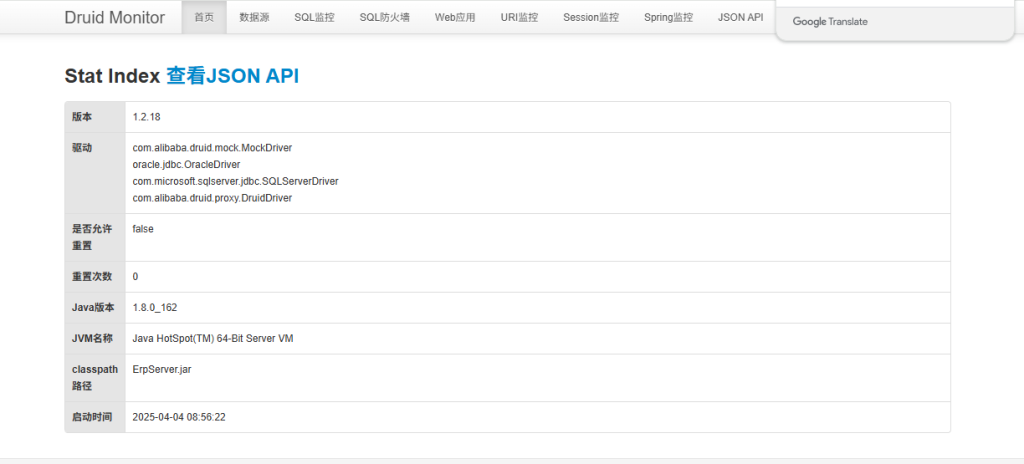Click the 查看JSON API heading link

click(x=232, y=76)
